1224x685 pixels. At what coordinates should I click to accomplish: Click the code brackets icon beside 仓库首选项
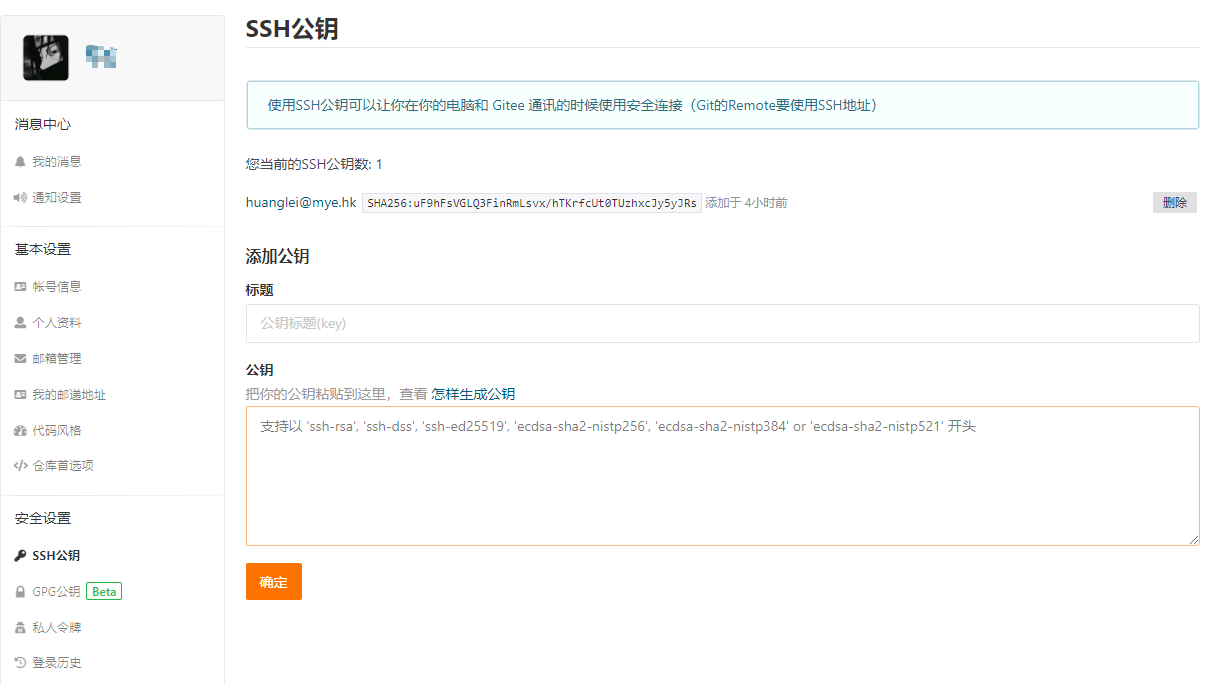coord(20,465)
